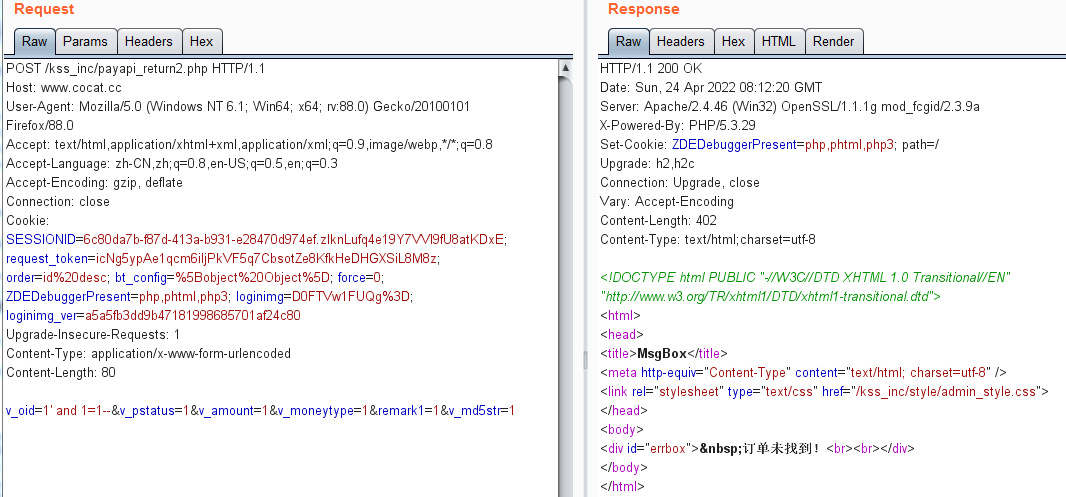Click the X-Powered-By: PHP/5.3.29 header
Viewport: 1066px width, 497px height.
[678, 126]
